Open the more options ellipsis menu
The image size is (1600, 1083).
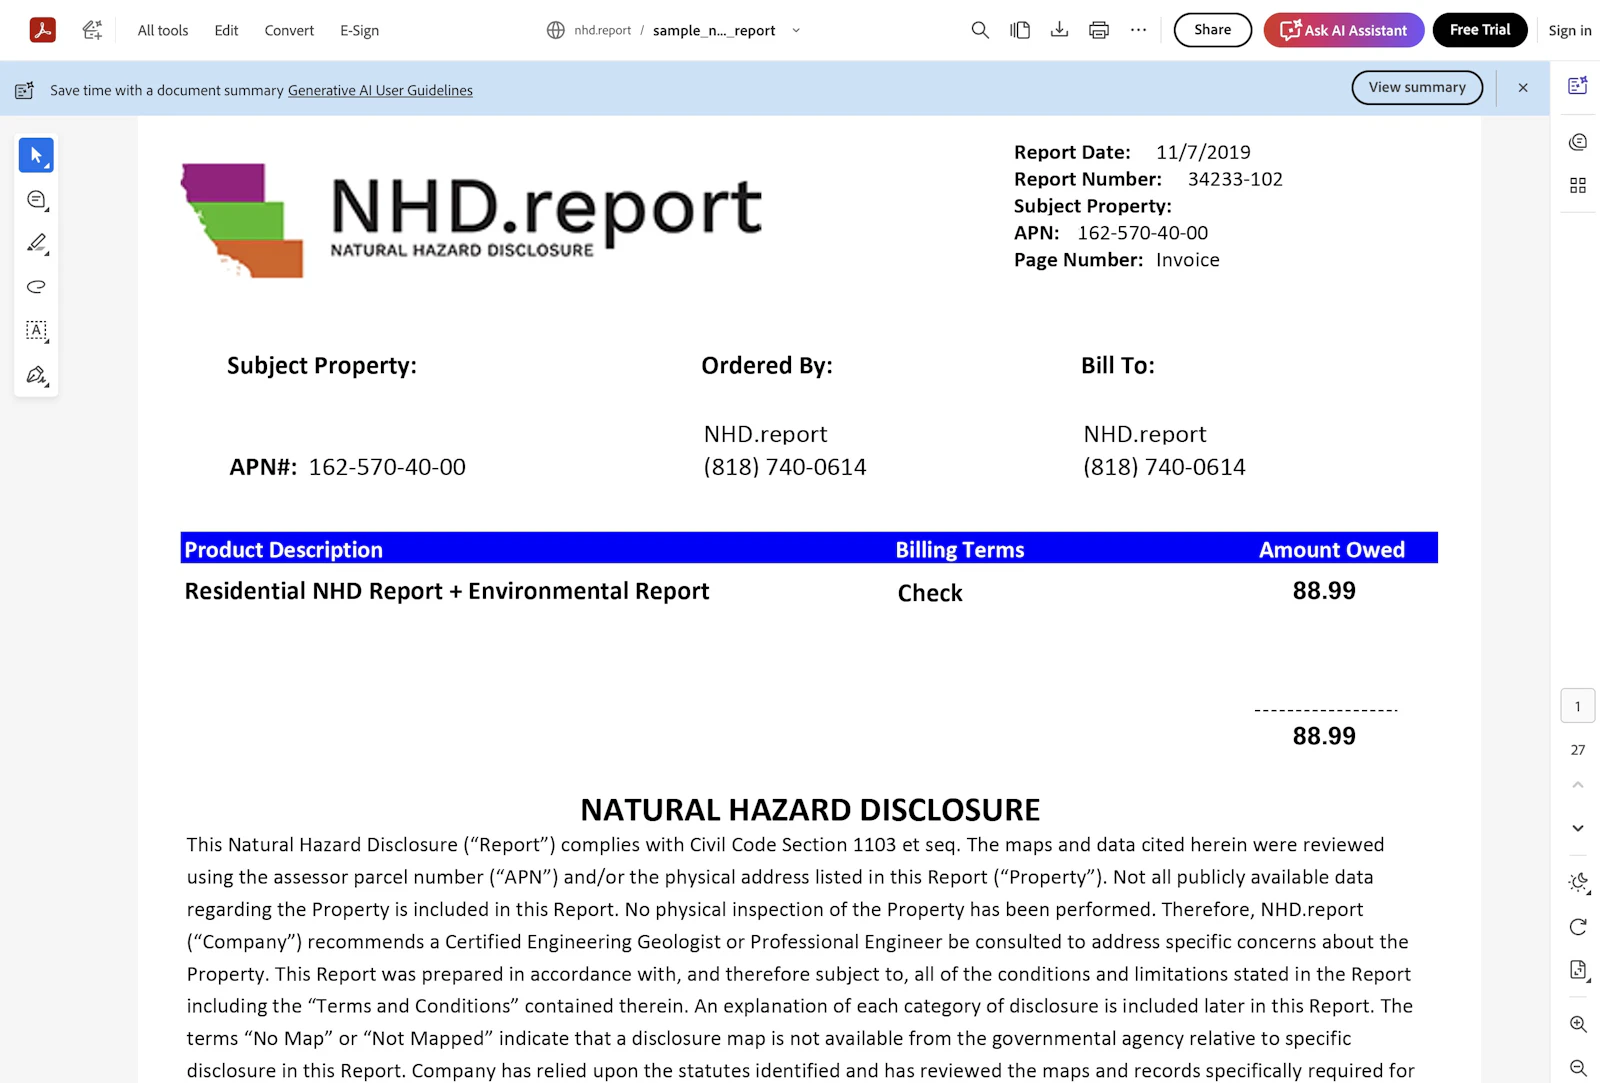tap(1138, 30)
